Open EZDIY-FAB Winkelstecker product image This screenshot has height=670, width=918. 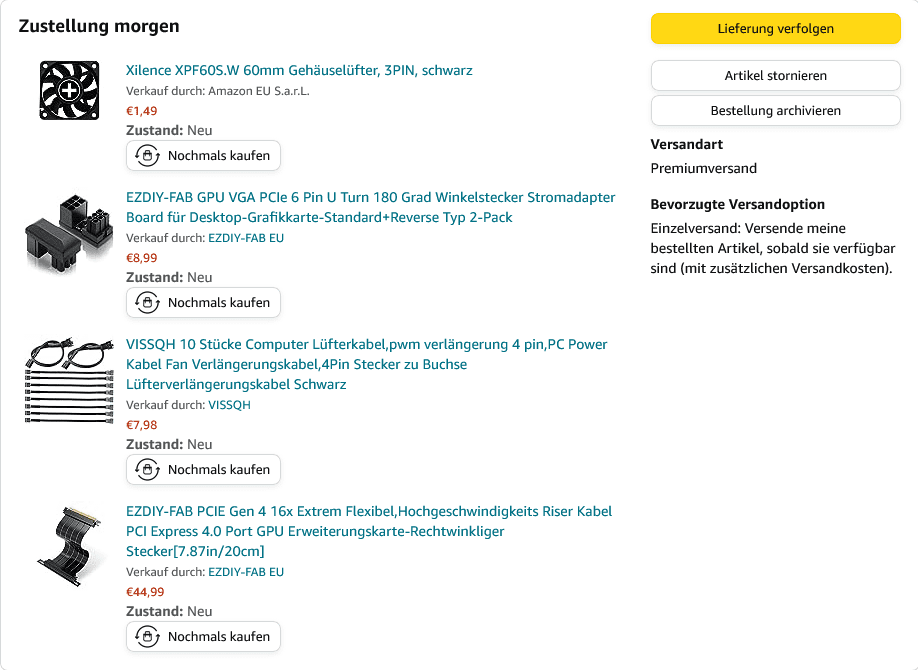[x=69, y=234]
